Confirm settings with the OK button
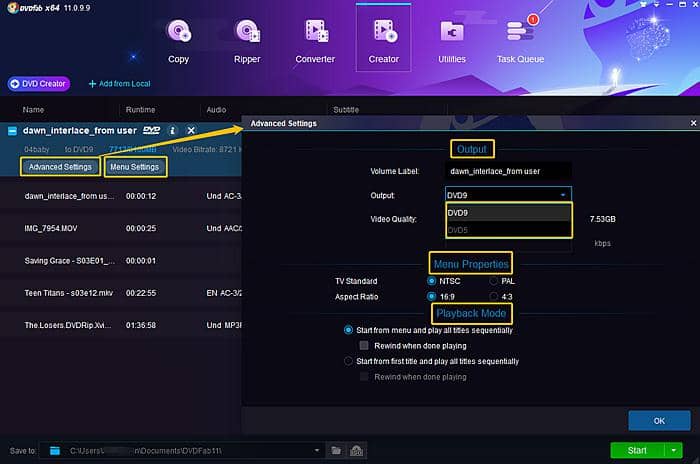Image resolution: width=700 pixels, height=464 pixels. [658, 420]
